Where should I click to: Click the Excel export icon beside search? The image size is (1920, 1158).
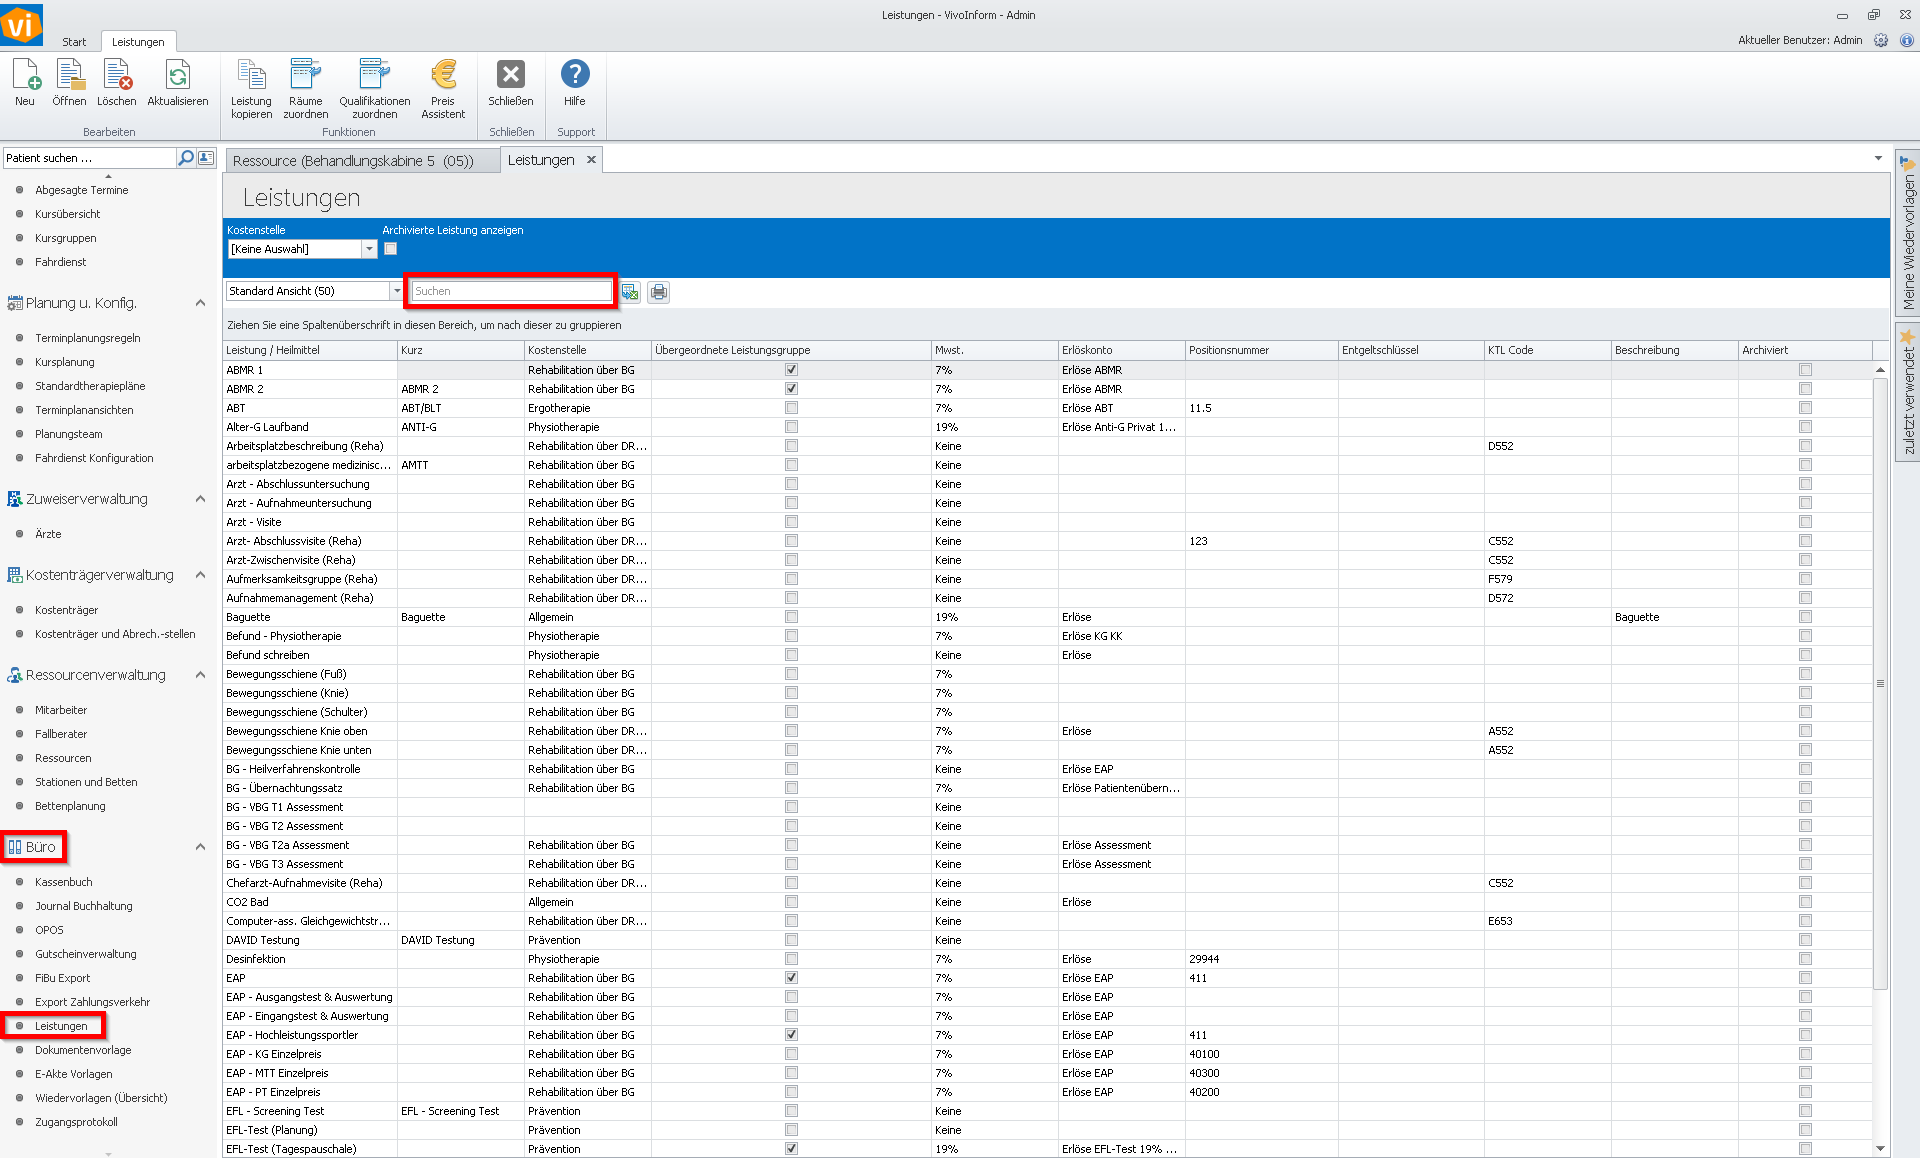[x=630, y=292]
